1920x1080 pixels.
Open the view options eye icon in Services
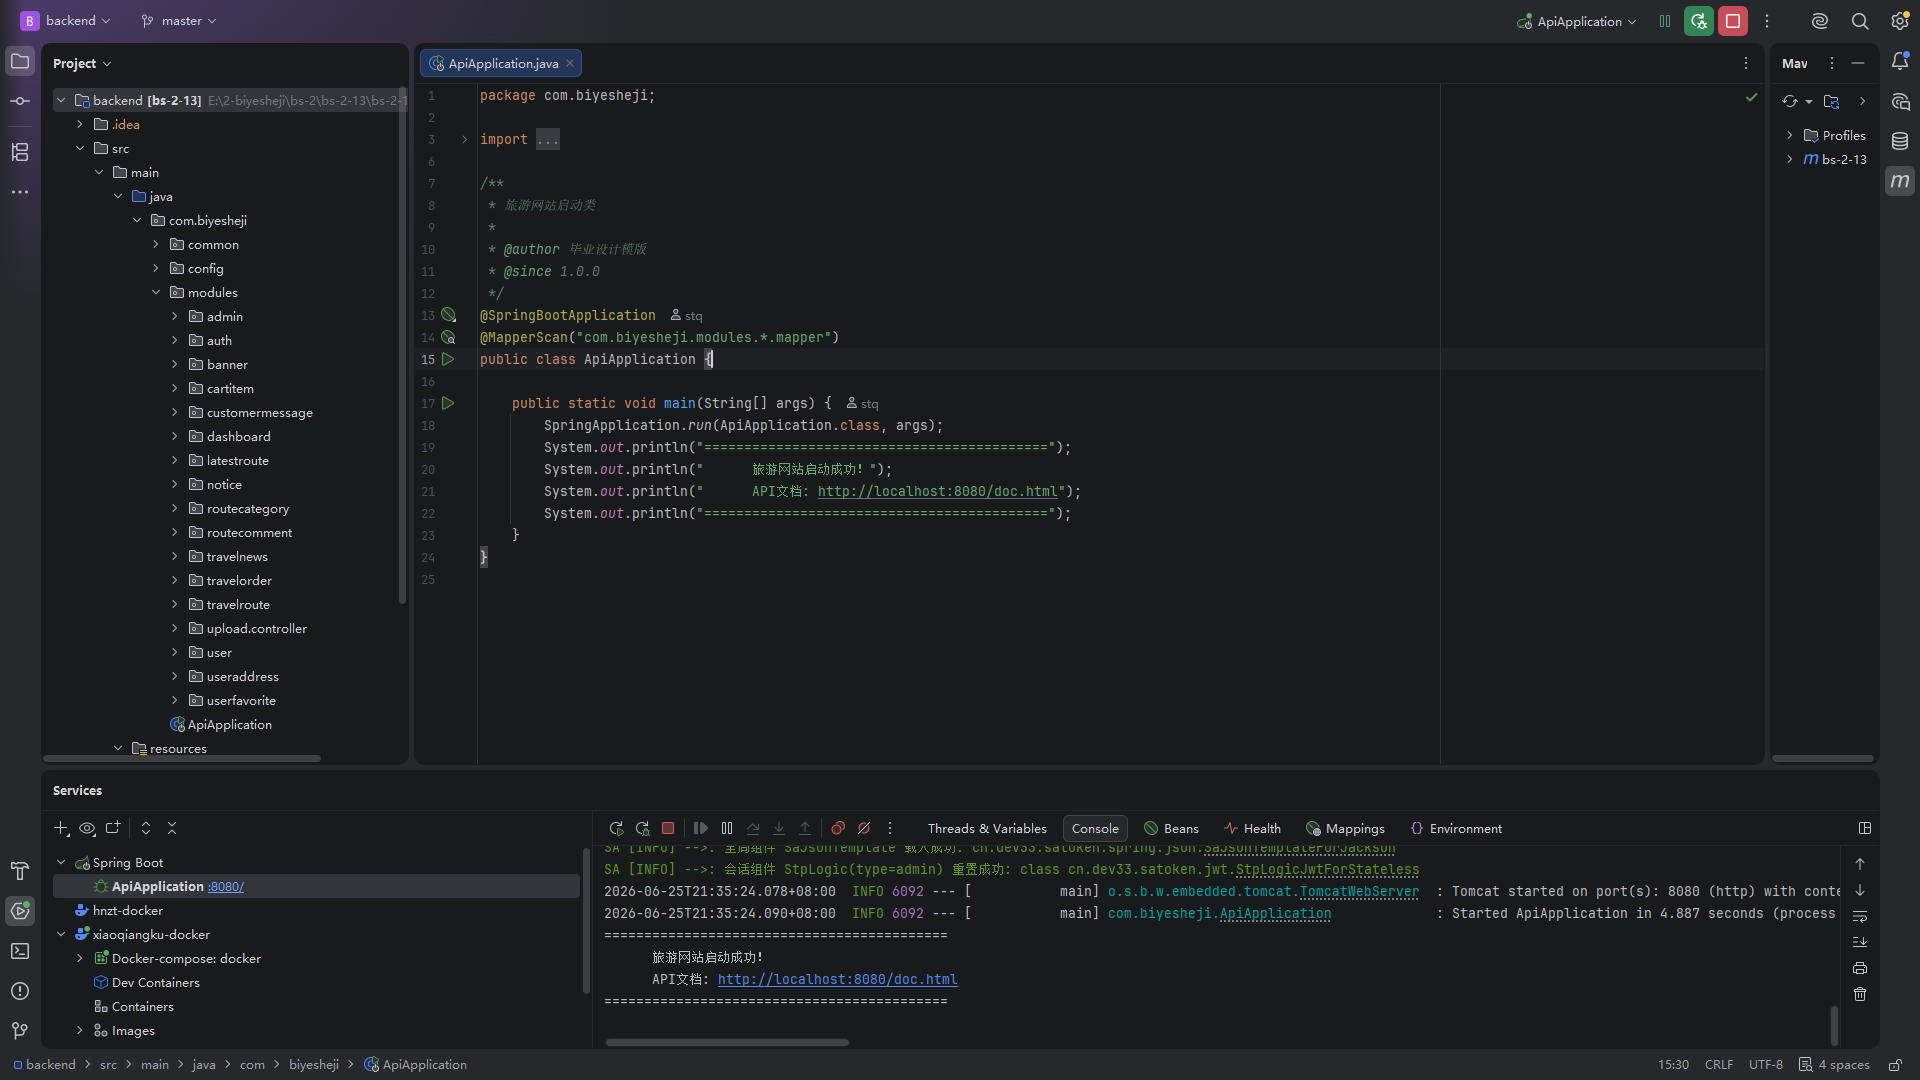click(x=87, y=828)
